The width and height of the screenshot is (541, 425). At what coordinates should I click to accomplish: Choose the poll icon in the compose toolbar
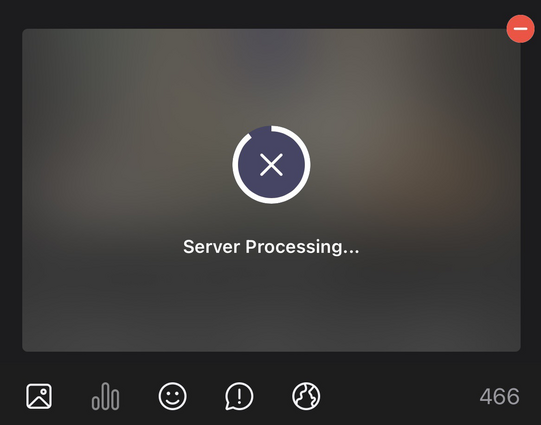106,396
